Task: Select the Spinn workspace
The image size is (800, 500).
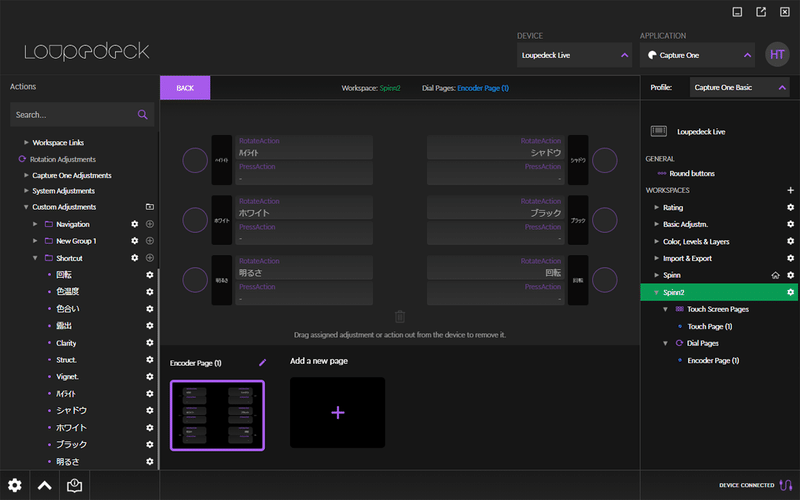Action: (x=671, y=276)
